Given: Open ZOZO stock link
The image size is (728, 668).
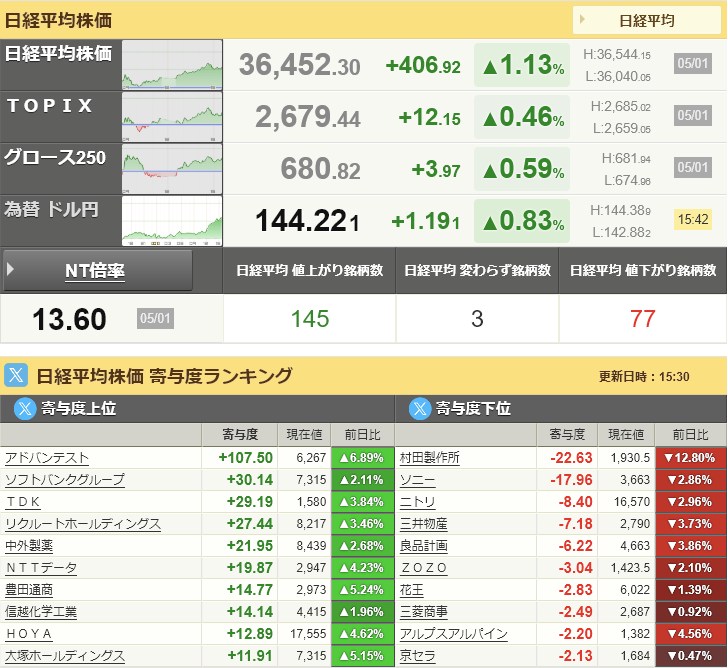Looking at the screenshot, I should 424,568.
